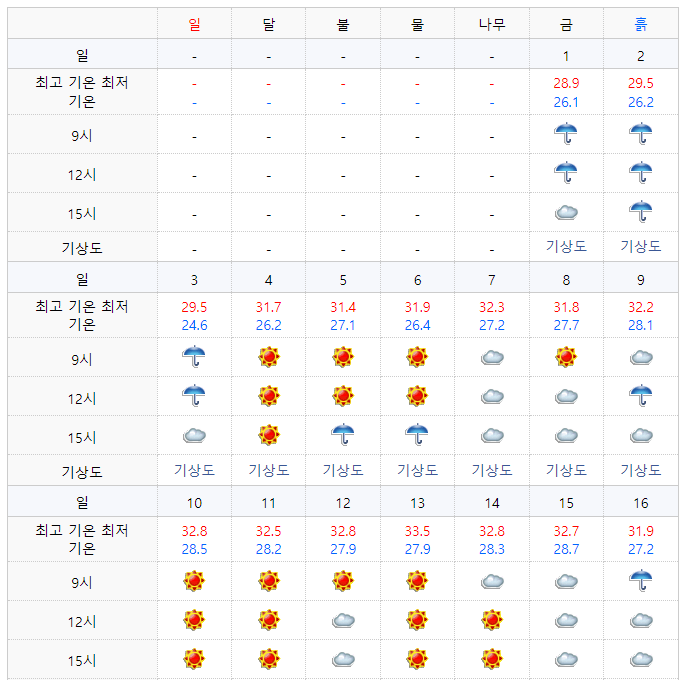Select high temperature 31.7

(268, 307)
